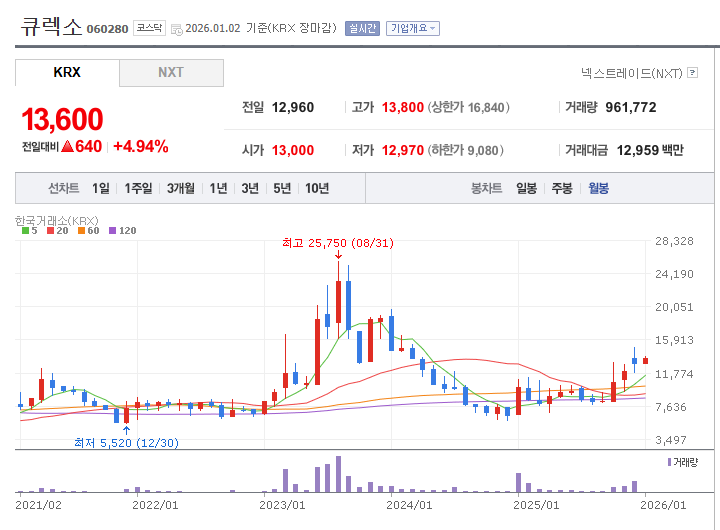
Task: Click the 2026/01 x-axis label
Action: click(663, 505)
